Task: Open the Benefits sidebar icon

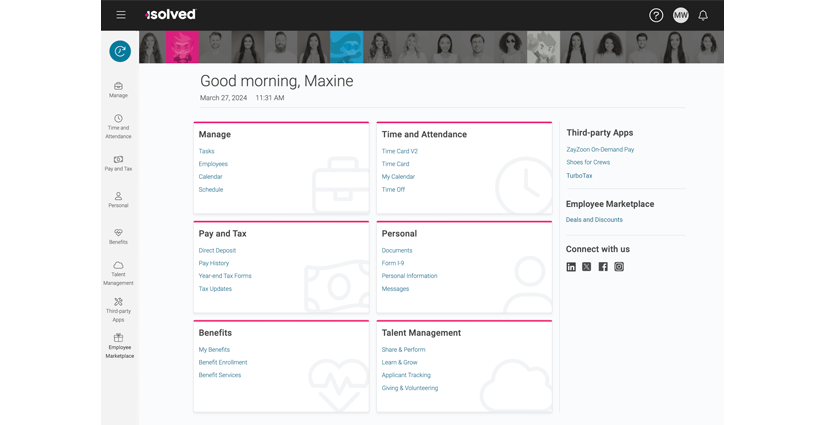Action: click(x=119, y=236)
